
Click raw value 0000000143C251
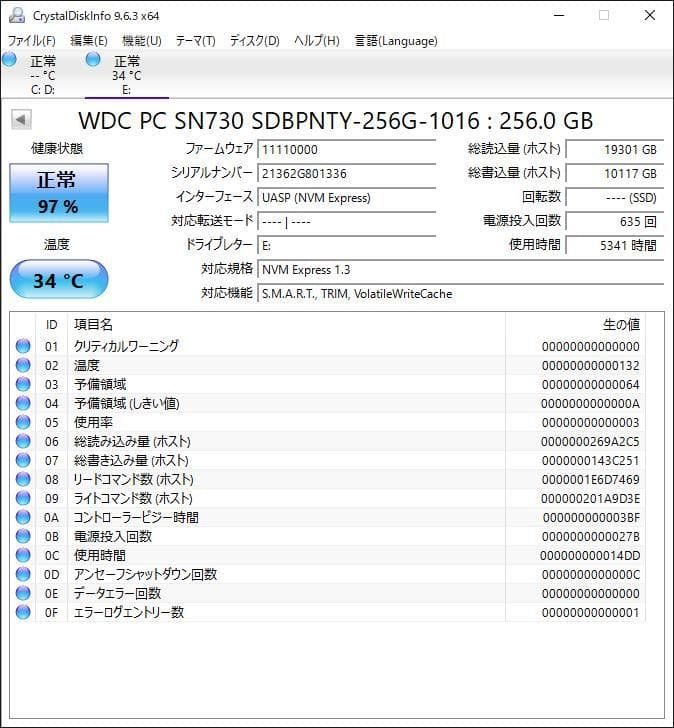tap(590, 461)
